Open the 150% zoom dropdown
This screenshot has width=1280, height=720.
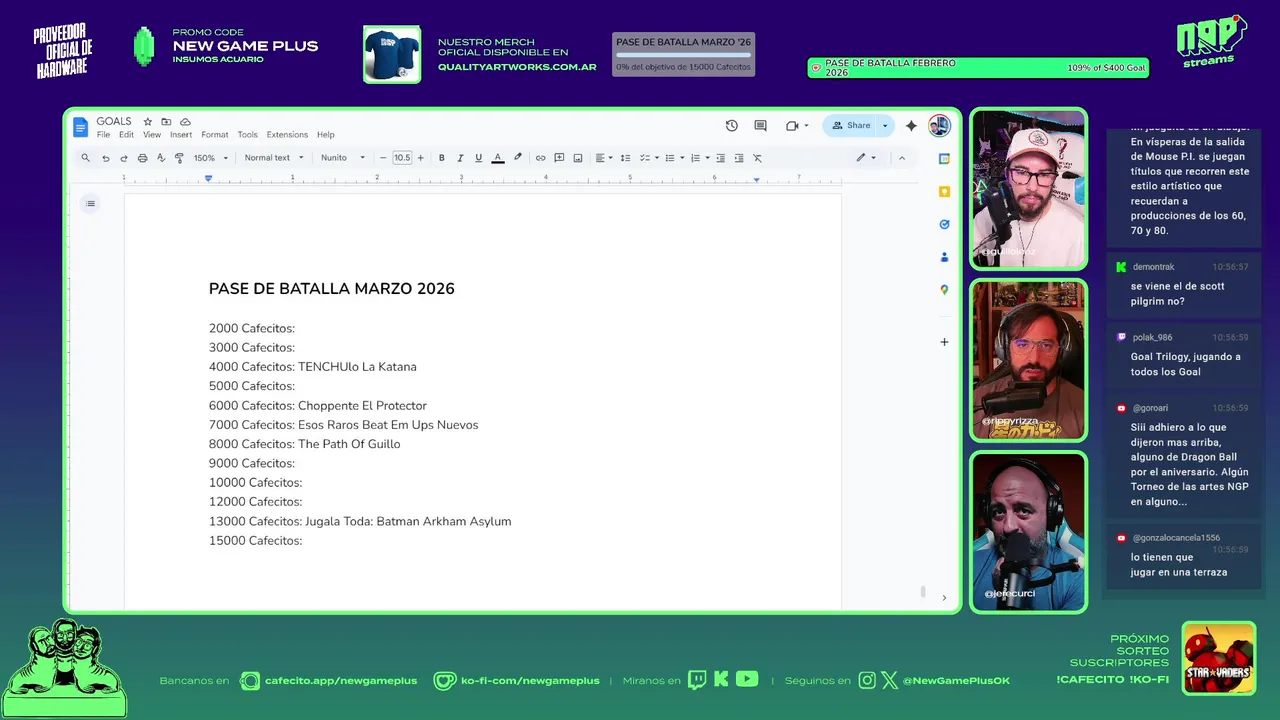tap(211, 158)
